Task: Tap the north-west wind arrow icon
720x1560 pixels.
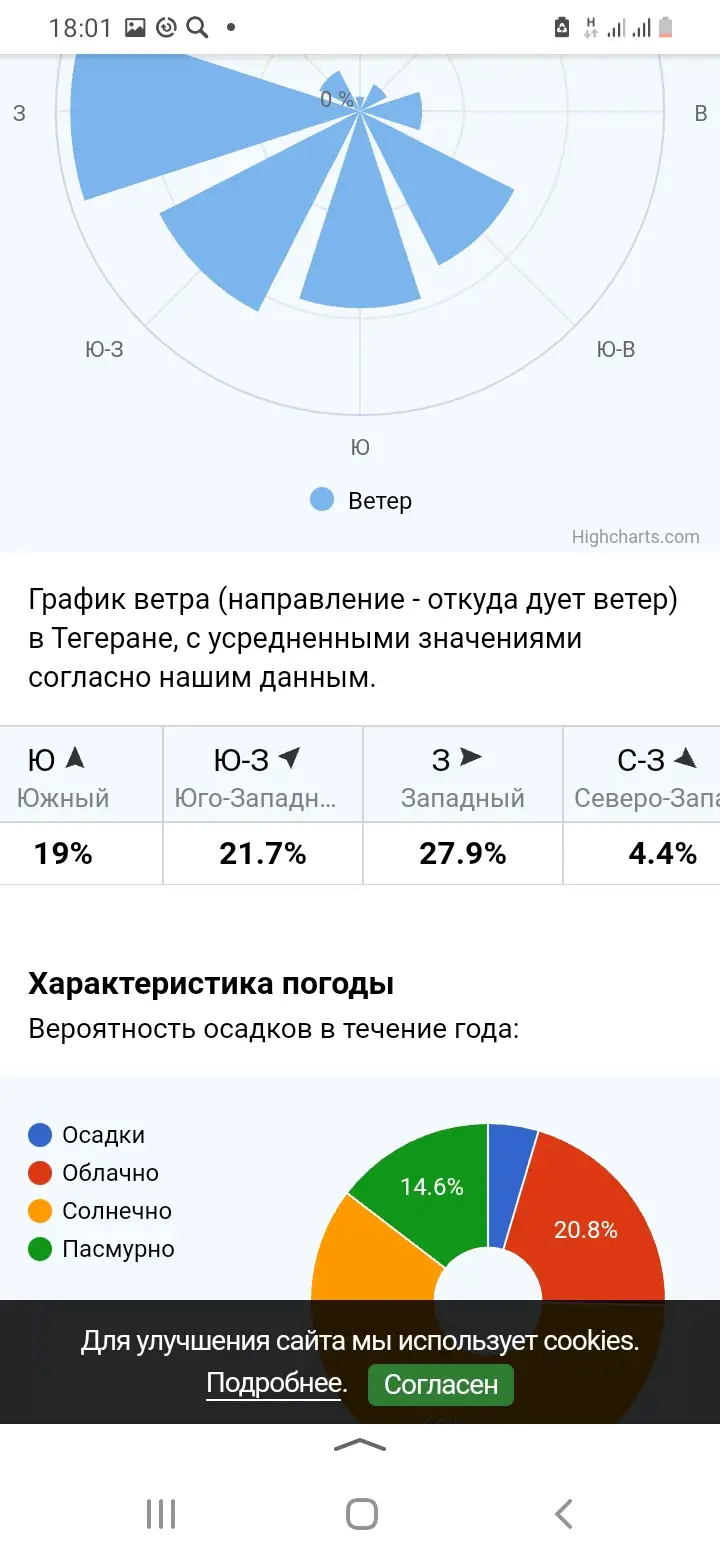Action: point(685,759)
